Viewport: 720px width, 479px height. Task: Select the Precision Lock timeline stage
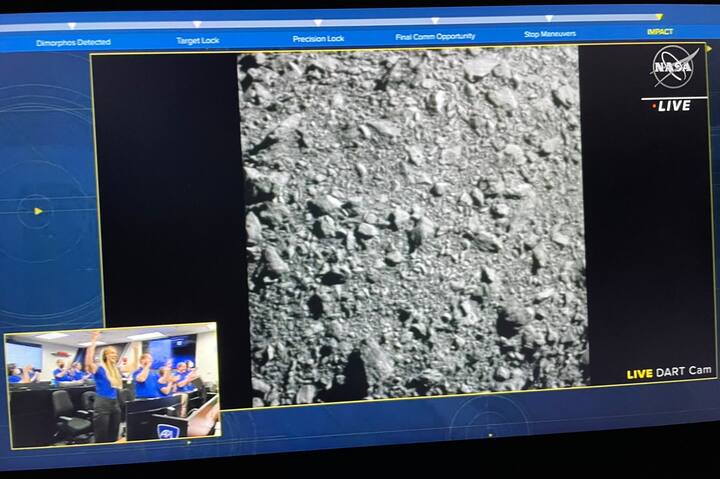tap(318, 38)
